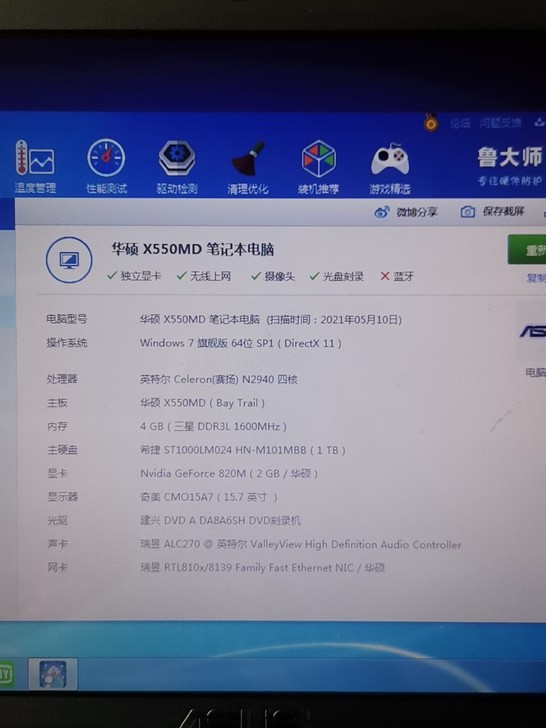Click the 主硬盘 label
Screen dimensions: 546x728
pyautogui.click(x=62, y=450)
